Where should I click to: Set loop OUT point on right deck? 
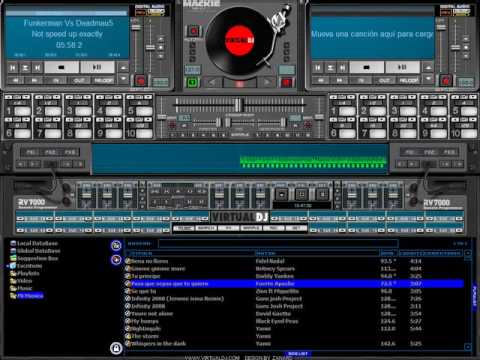coord(384,80)
